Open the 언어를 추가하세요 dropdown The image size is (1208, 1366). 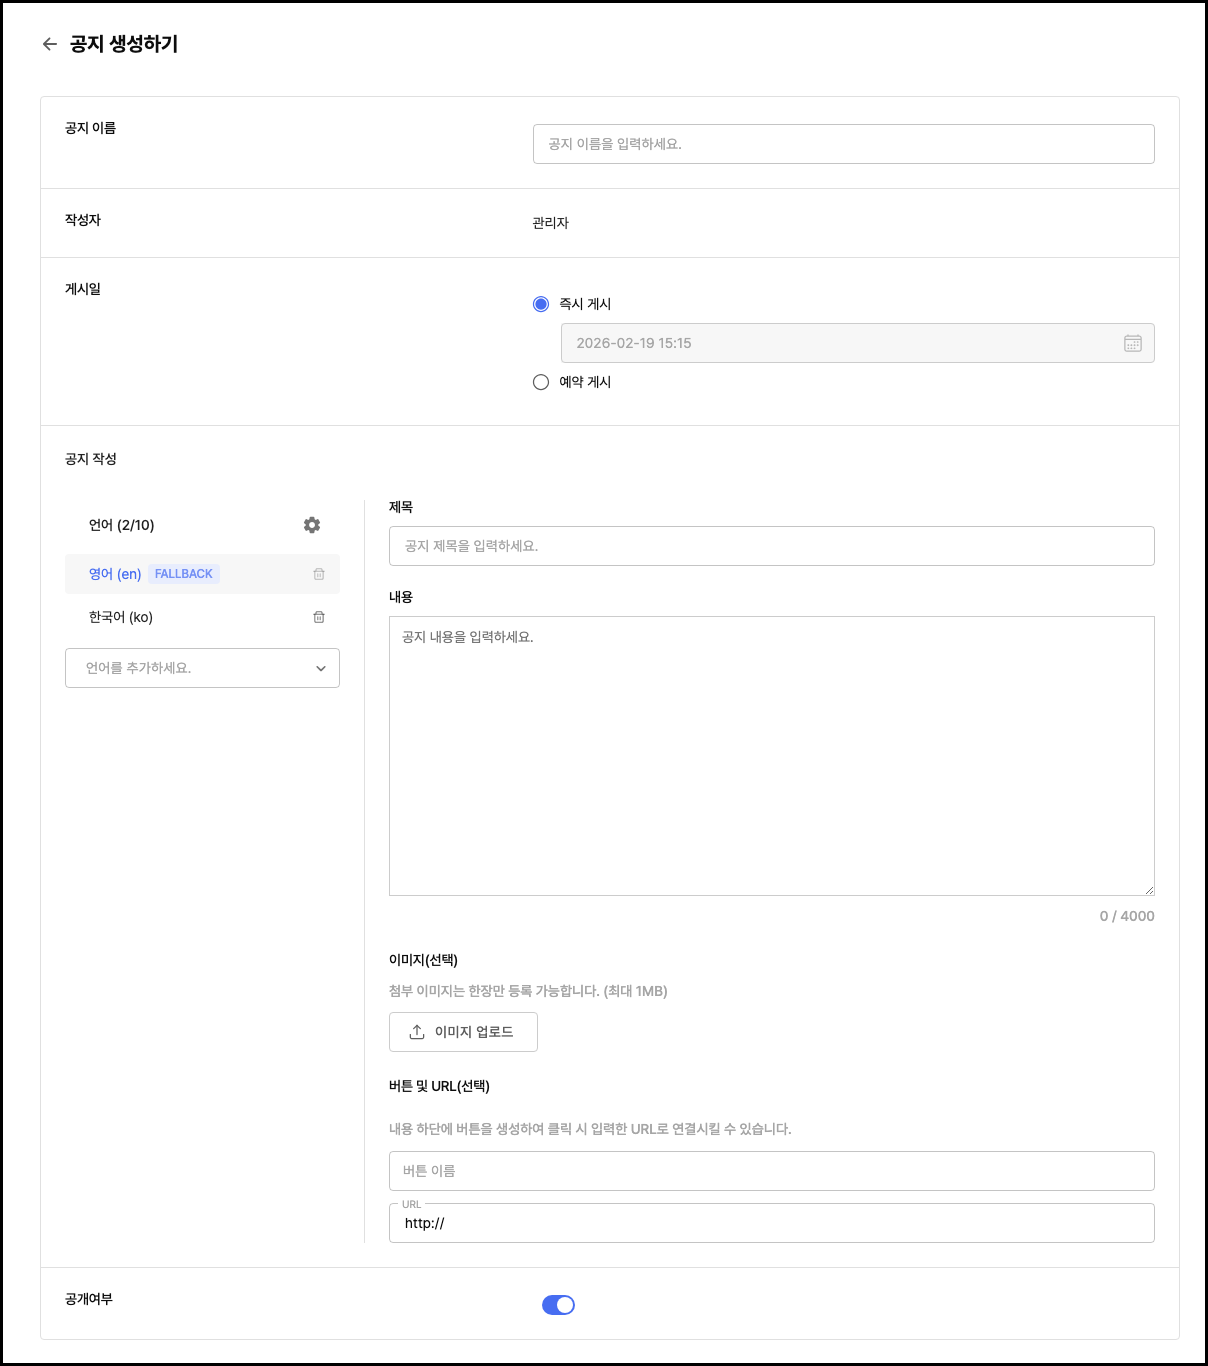(190, 668)
